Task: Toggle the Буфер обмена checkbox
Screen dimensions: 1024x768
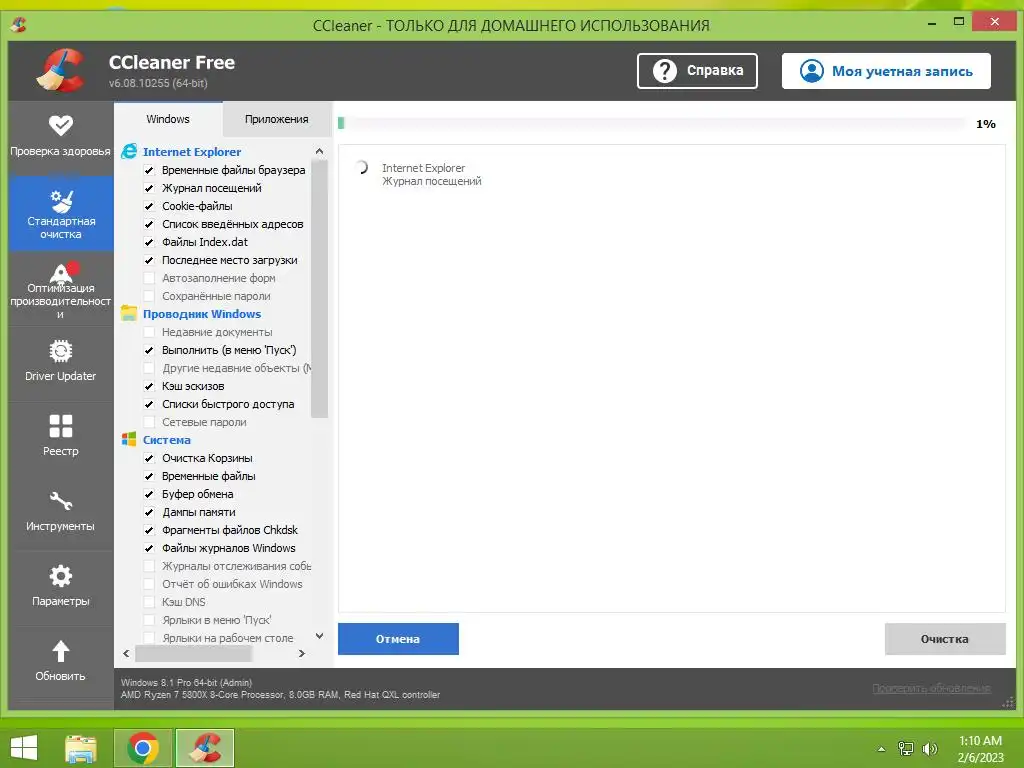Action: 149,494
